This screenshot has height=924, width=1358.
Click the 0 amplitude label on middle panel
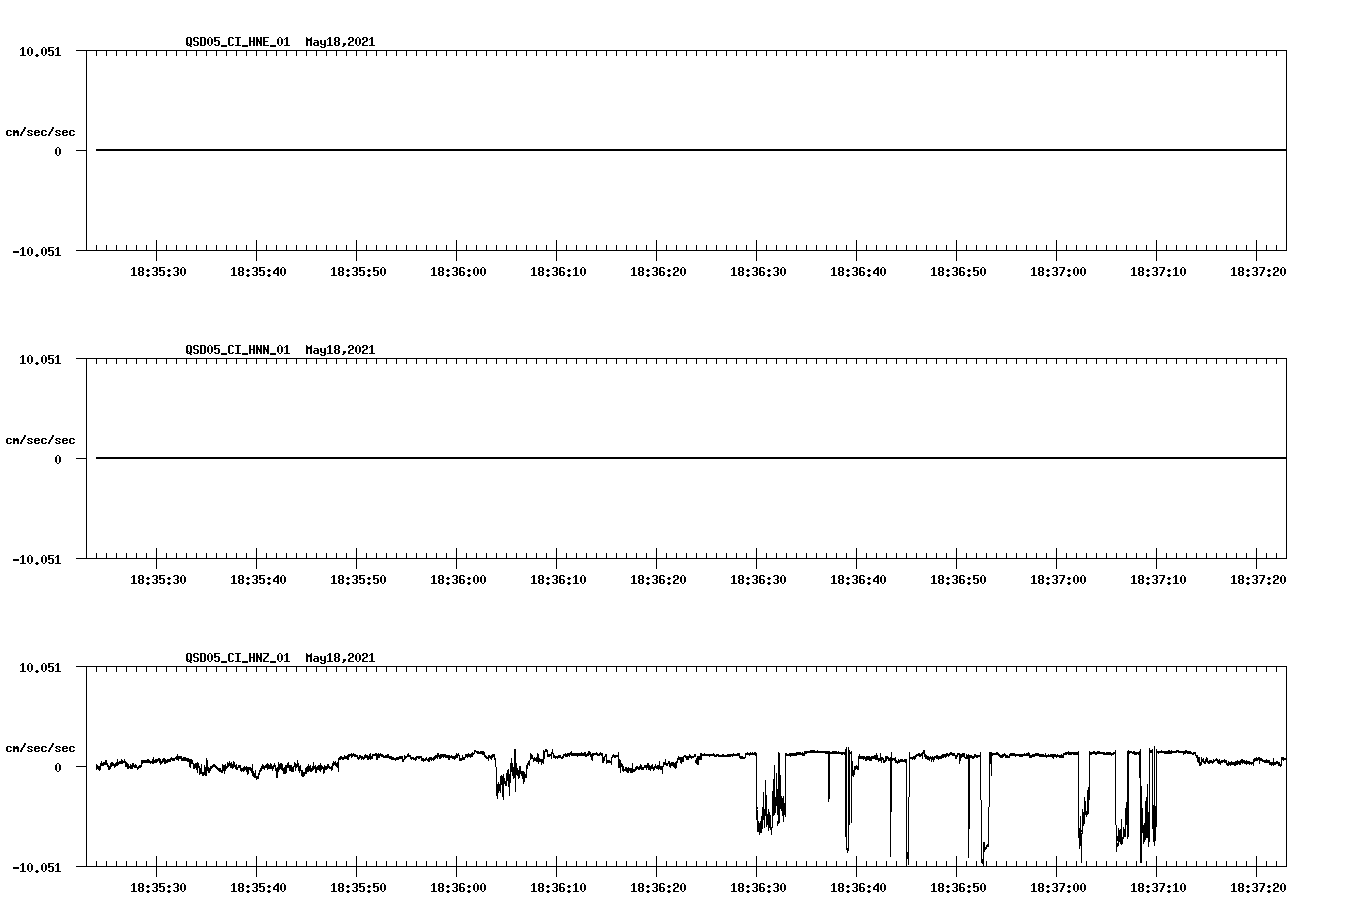pyautogui.click(x=57, y=459)
